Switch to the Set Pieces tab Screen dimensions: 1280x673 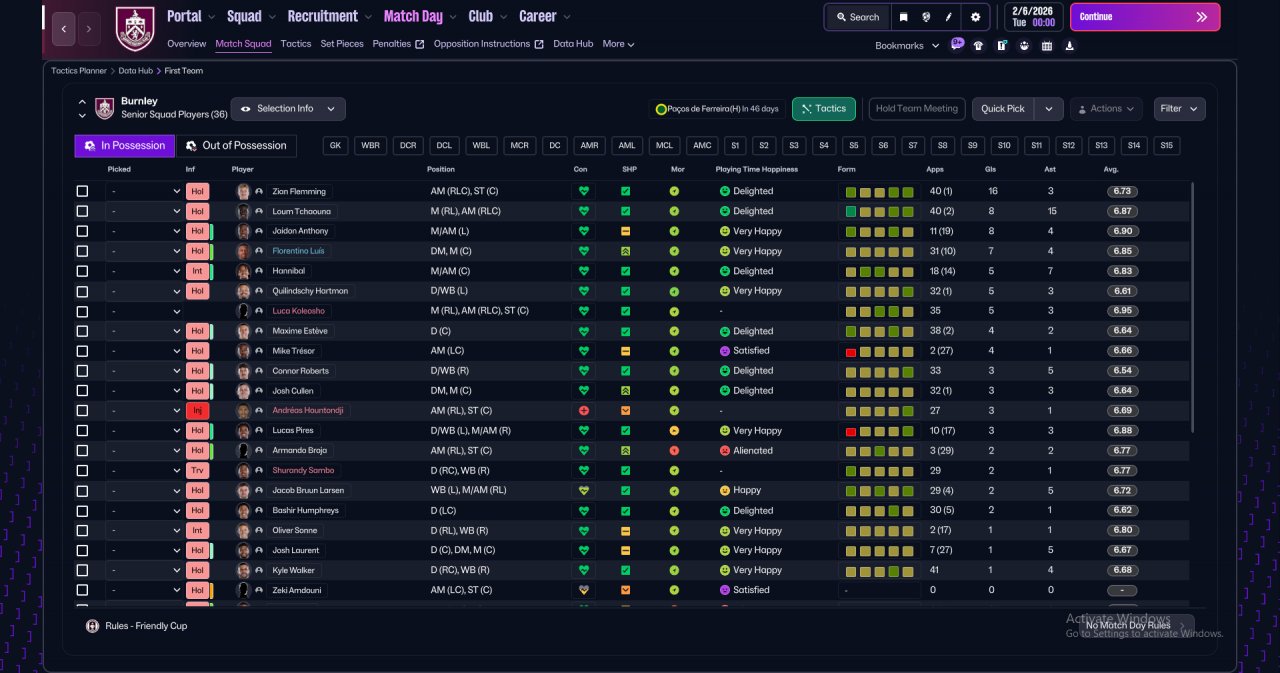[x=343, y=44]
